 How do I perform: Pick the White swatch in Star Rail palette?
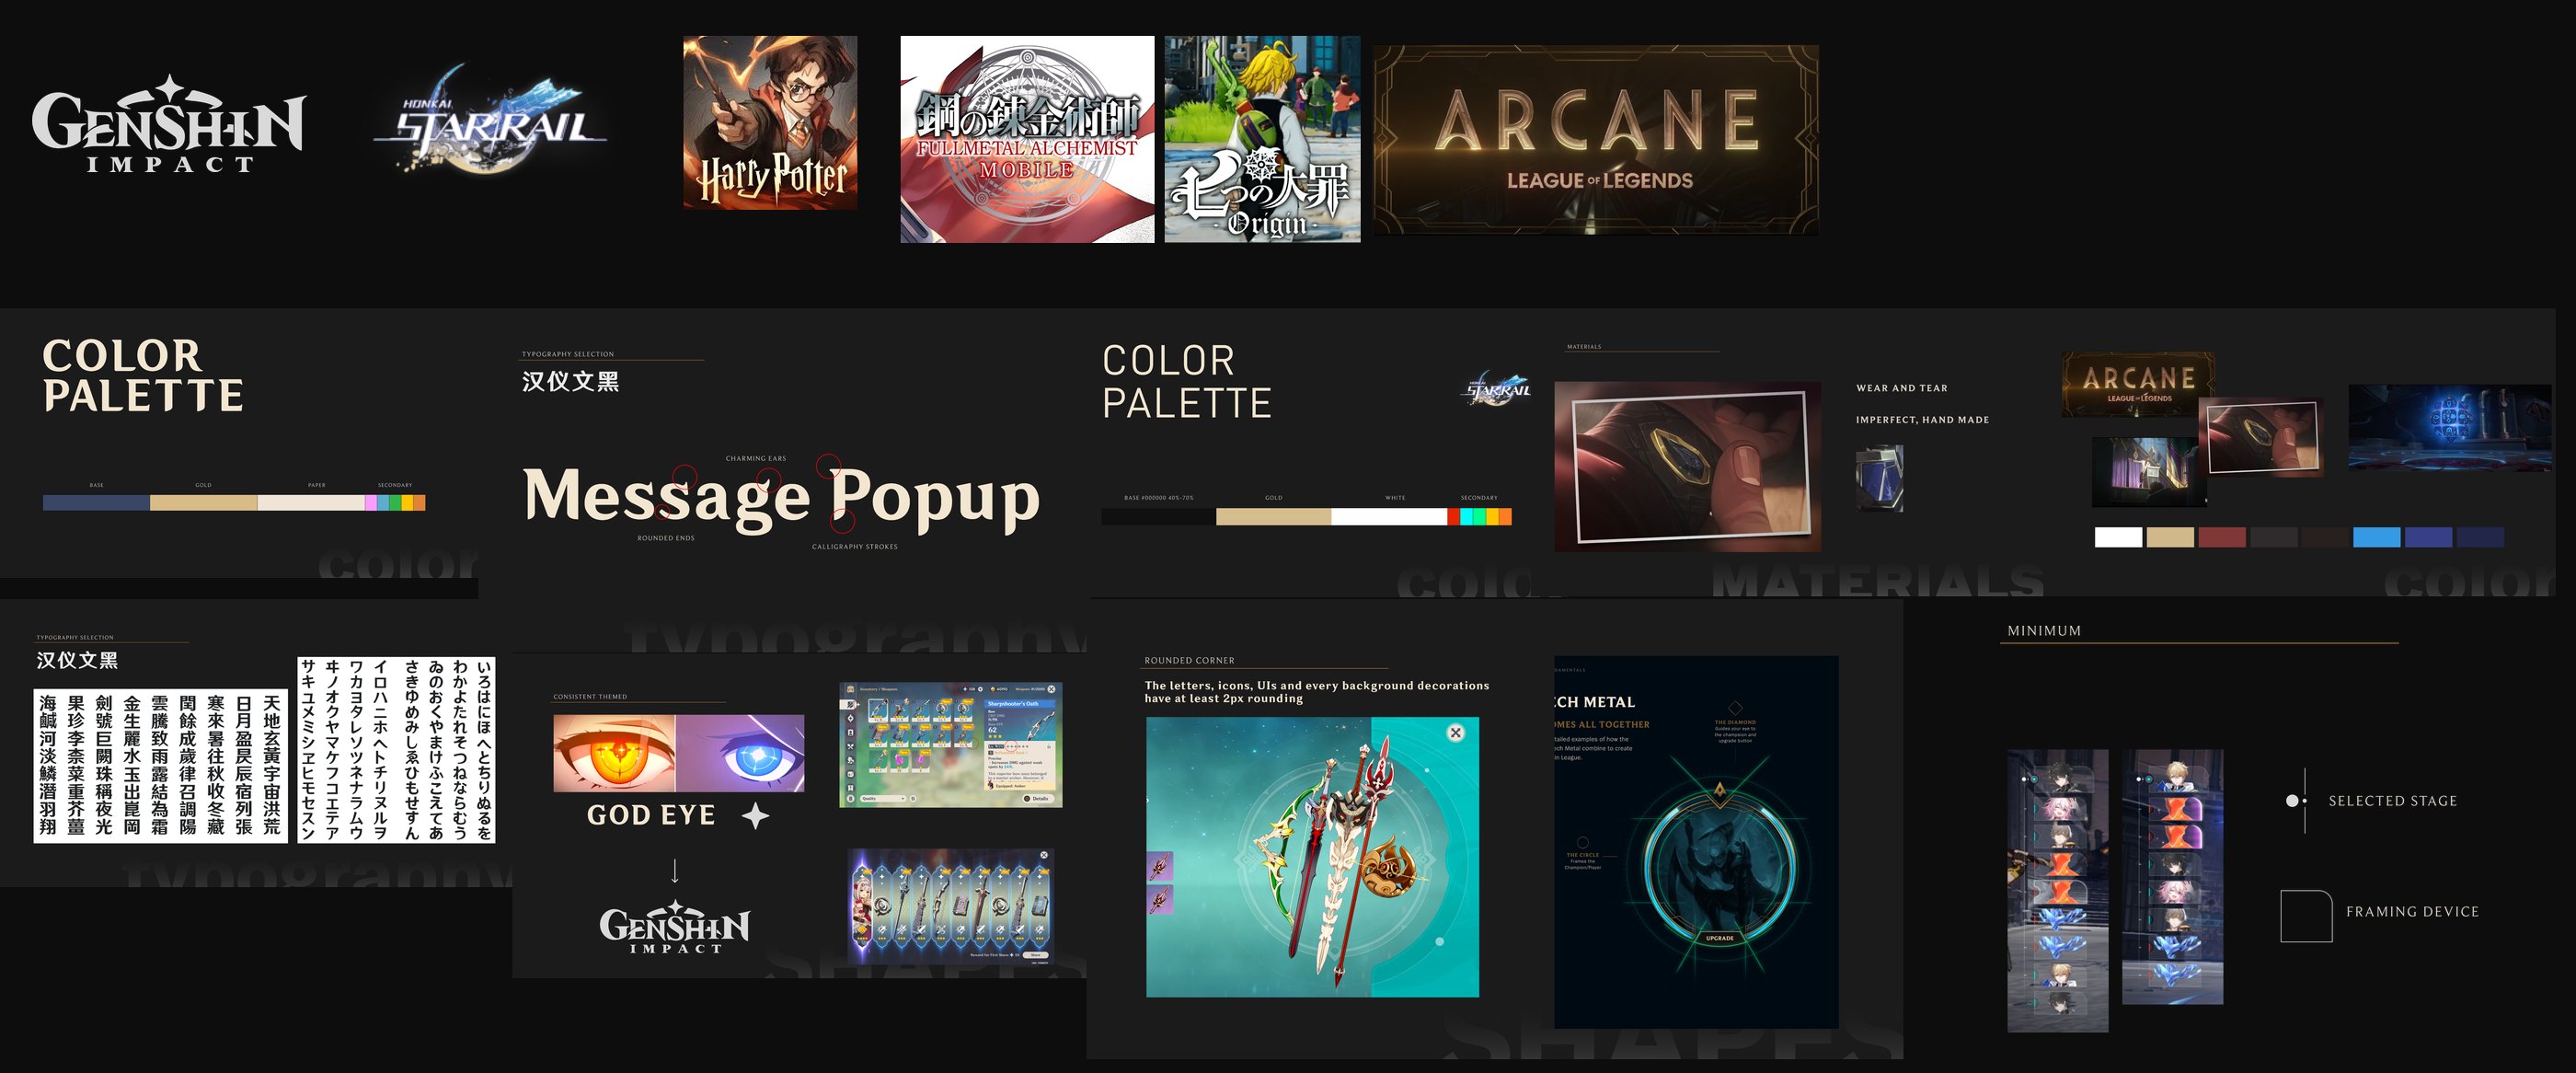point(1389,517)
